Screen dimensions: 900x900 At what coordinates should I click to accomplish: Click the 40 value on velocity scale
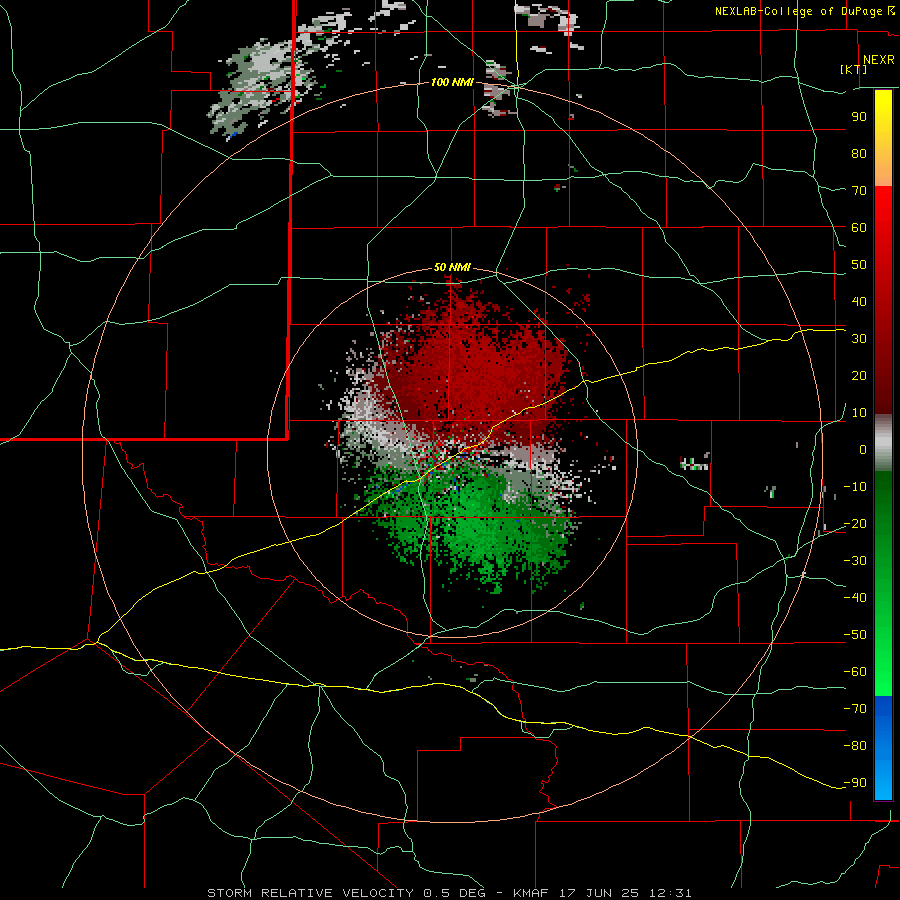click(859, 301)
